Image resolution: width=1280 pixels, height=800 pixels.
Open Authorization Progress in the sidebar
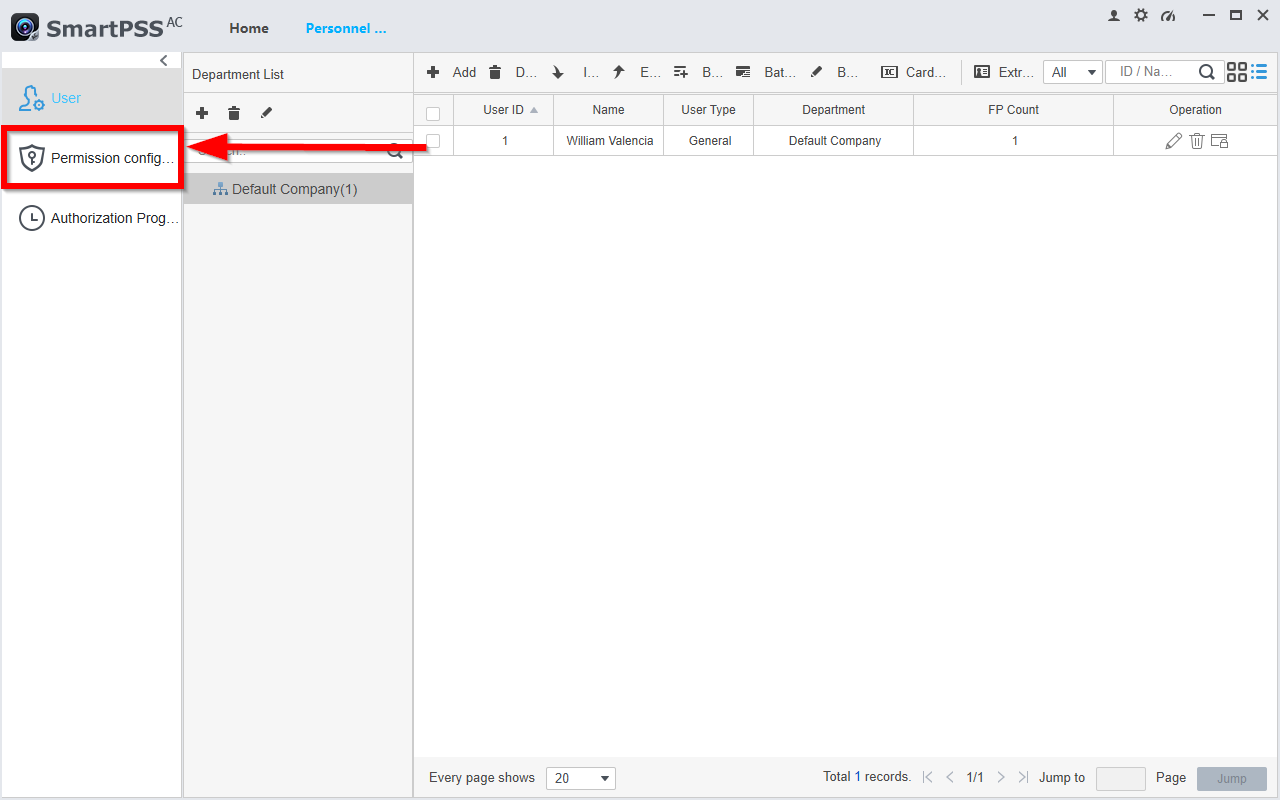point(97,218)
